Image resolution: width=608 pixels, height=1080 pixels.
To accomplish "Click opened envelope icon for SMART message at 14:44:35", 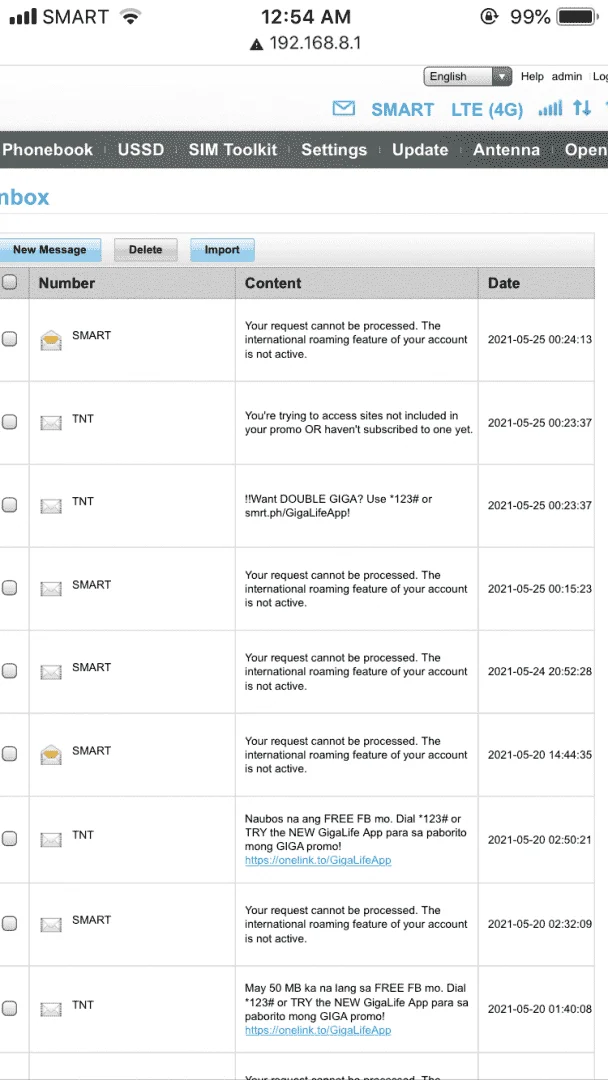I will click(x=51, y=754).
